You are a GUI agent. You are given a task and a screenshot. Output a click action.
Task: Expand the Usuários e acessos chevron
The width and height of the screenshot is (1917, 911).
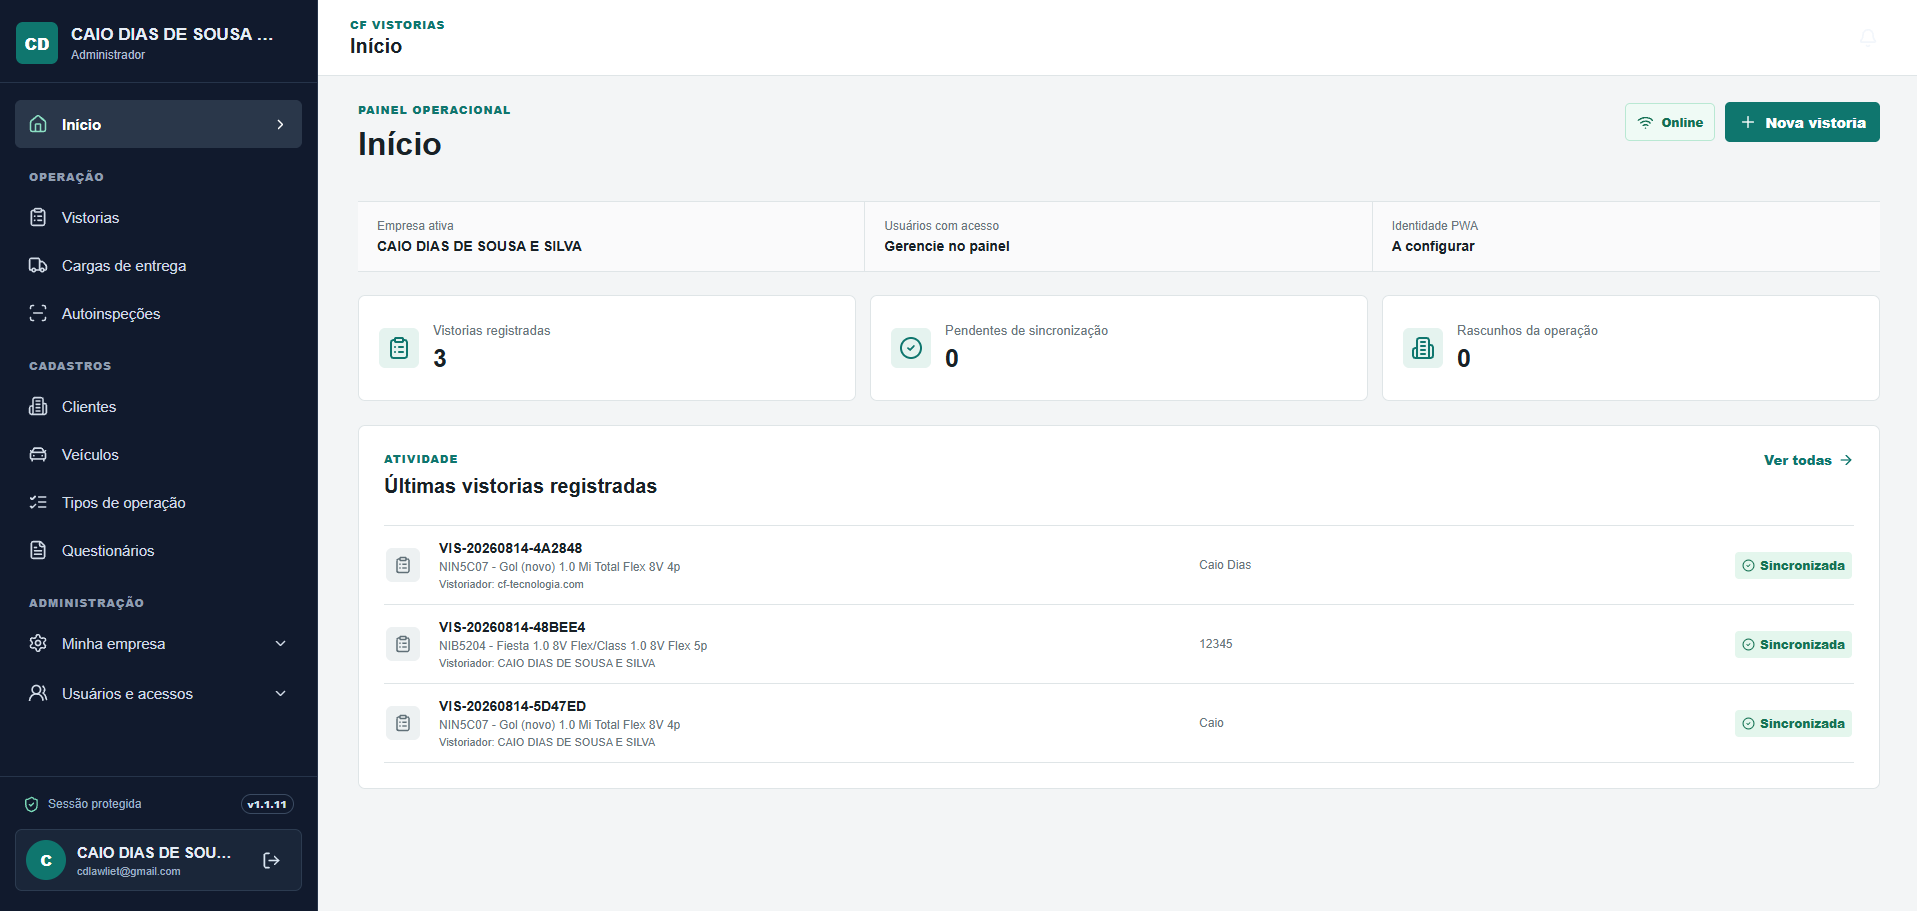pos(281,693)
